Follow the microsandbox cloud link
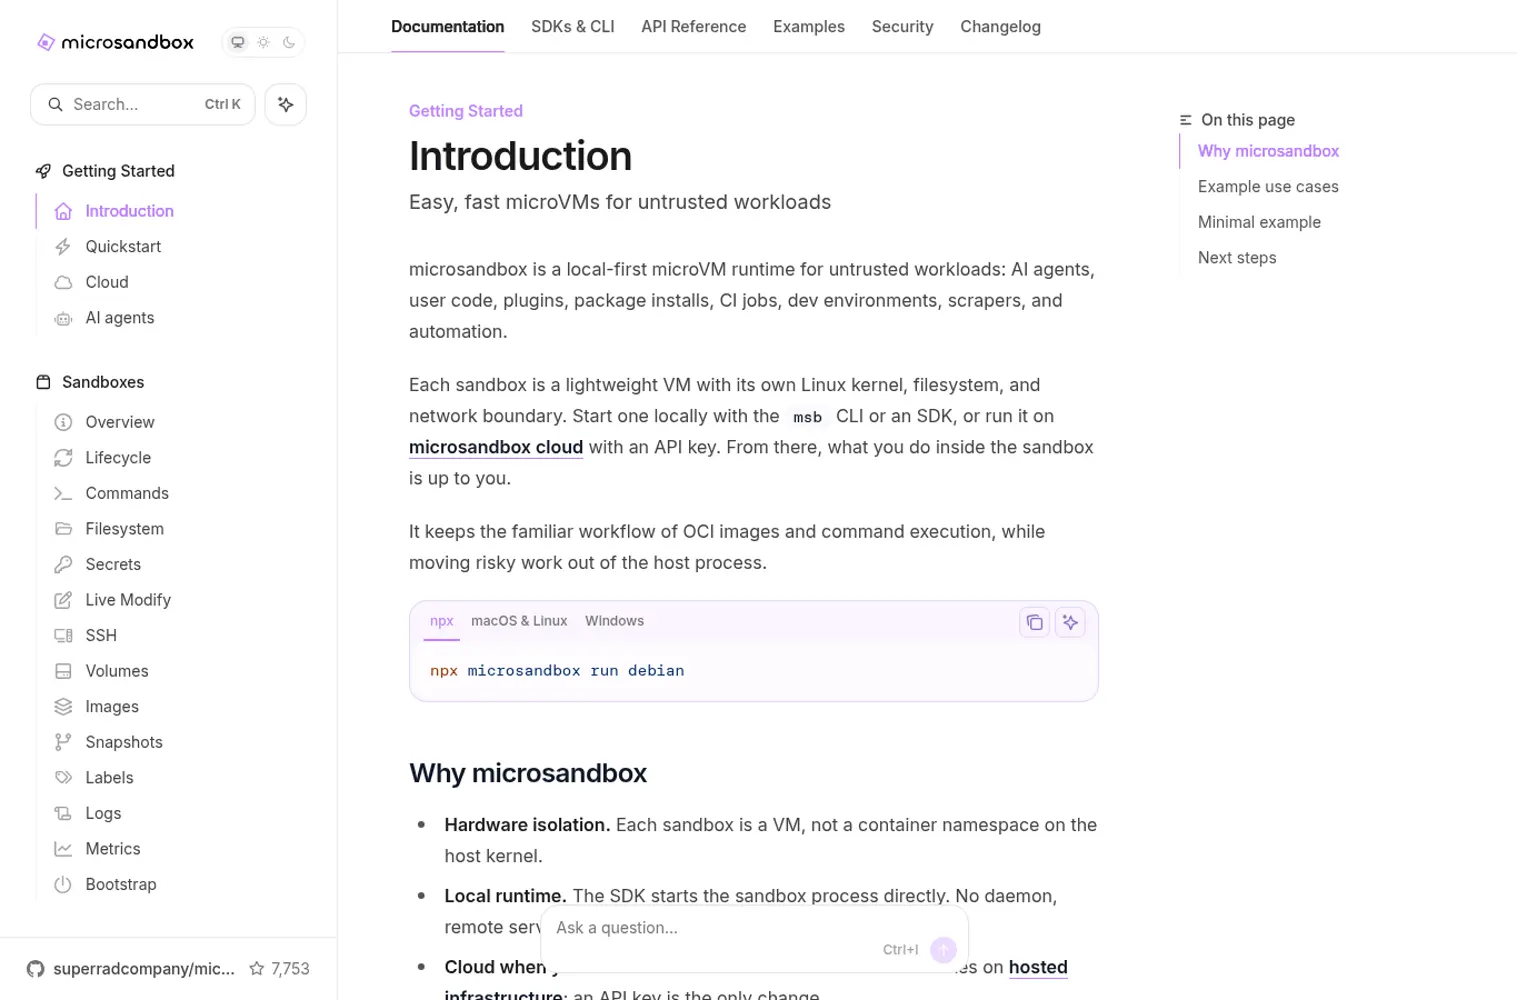 (x=496, y=447)
